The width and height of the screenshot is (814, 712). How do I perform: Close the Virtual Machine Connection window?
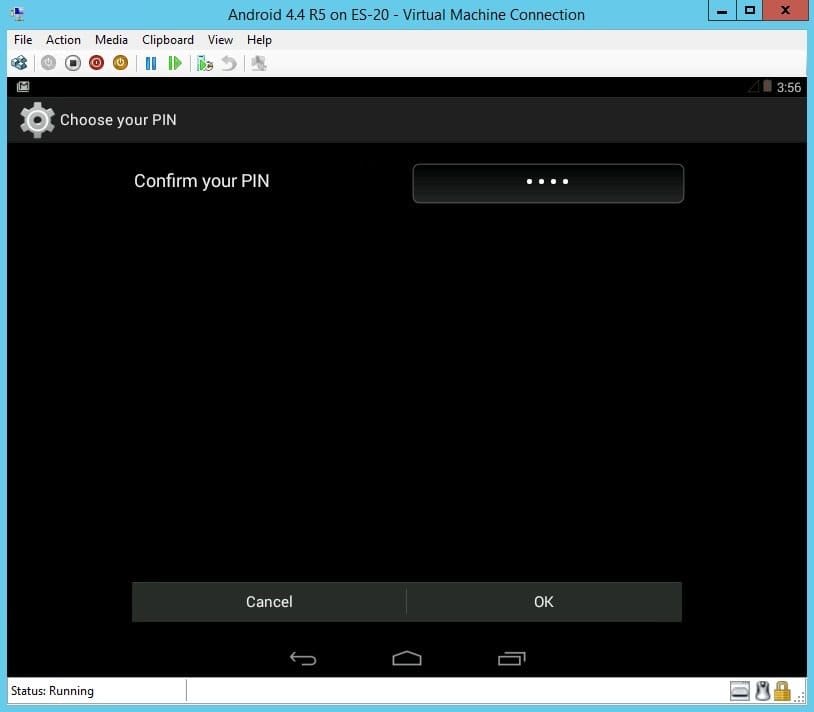[x=785, y=10]
